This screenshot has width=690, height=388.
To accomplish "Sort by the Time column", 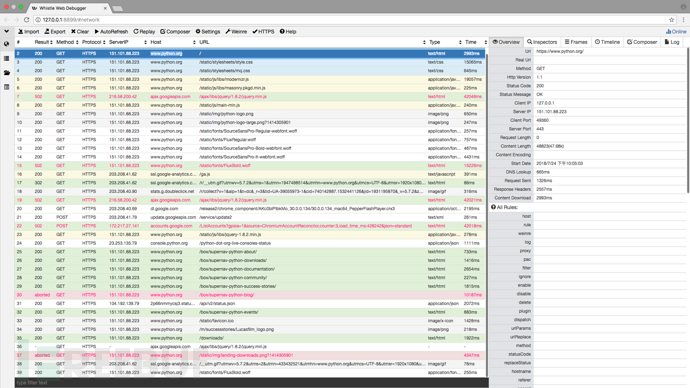I will click(476, 42).
